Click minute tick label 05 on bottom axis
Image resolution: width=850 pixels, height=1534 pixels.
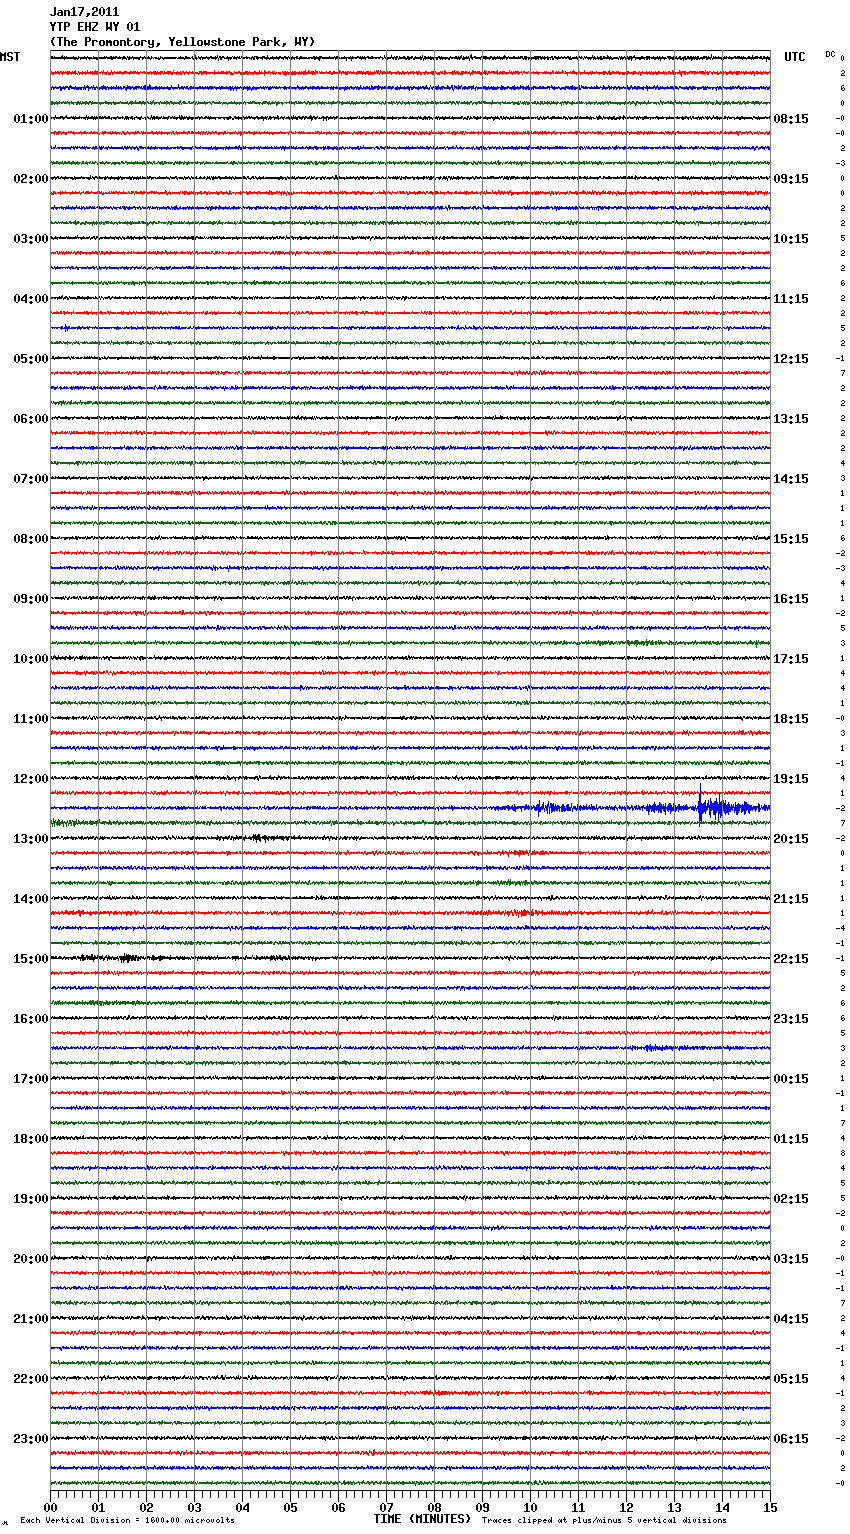(290, 1507)
